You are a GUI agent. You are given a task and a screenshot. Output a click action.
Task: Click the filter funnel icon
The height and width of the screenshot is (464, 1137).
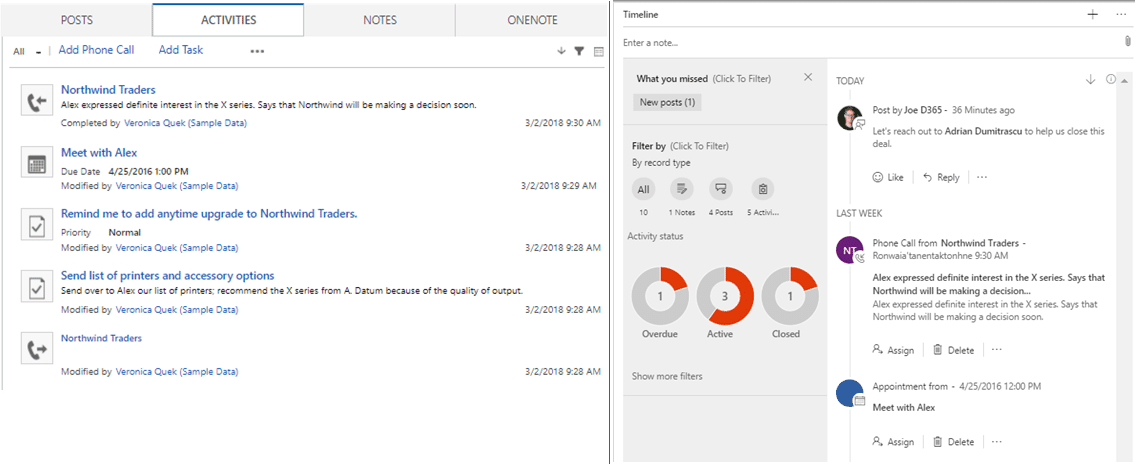pos(579,51)
